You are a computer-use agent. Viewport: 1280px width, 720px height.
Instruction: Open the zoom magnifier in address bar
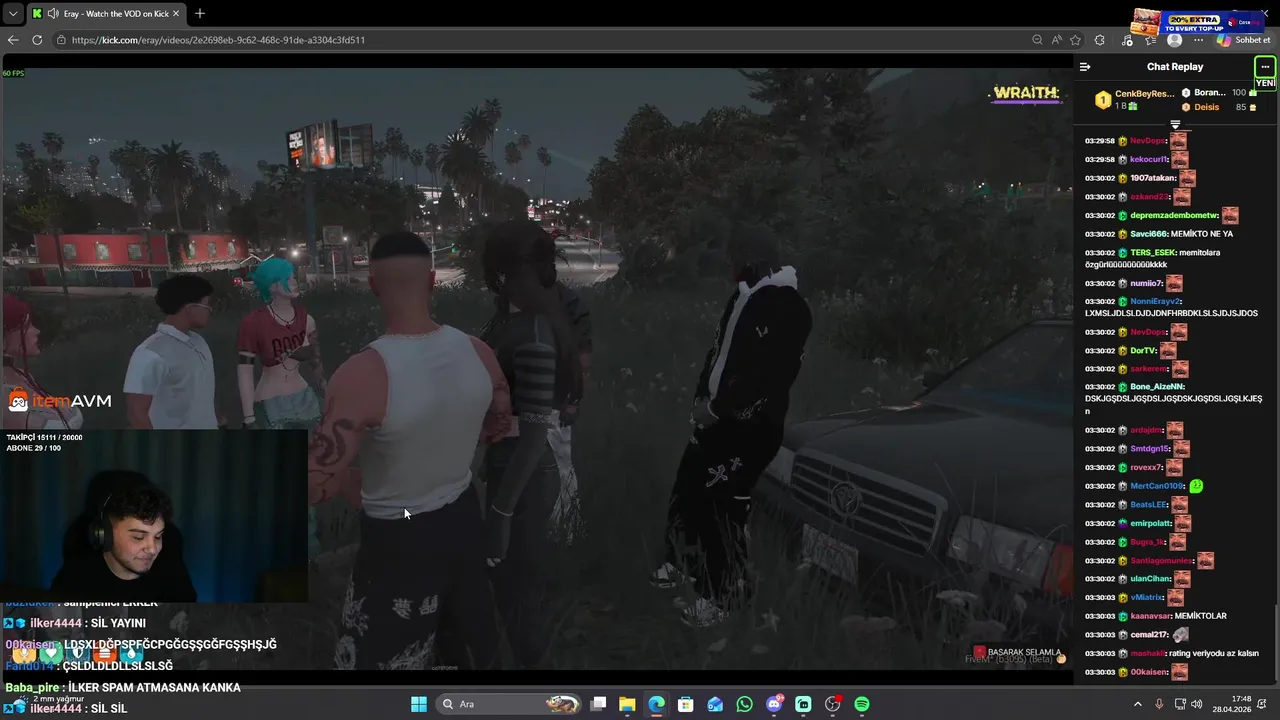(x=1037, y=40)
